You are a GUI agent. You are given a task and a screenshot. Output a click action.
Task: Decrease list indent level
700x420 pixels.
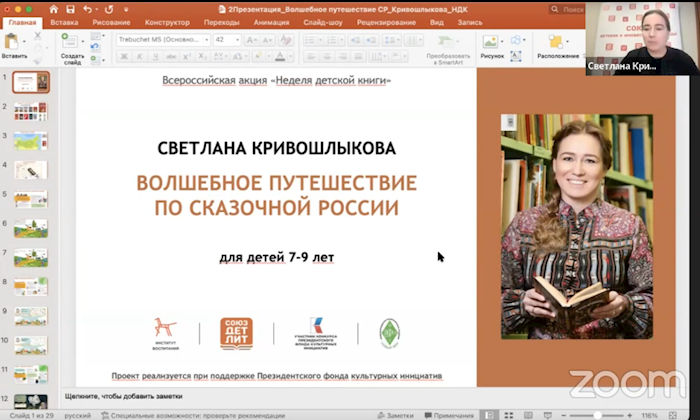[x=355, y=40]
